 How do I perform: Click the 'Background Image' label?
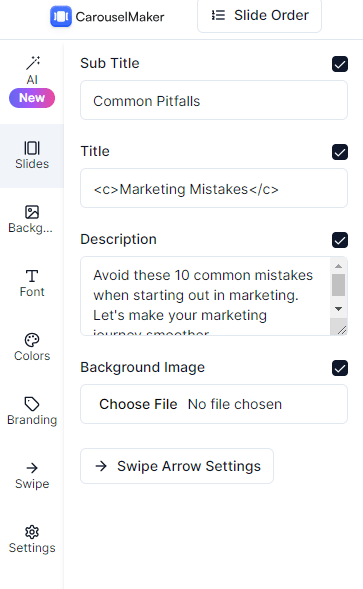(143, 367)
